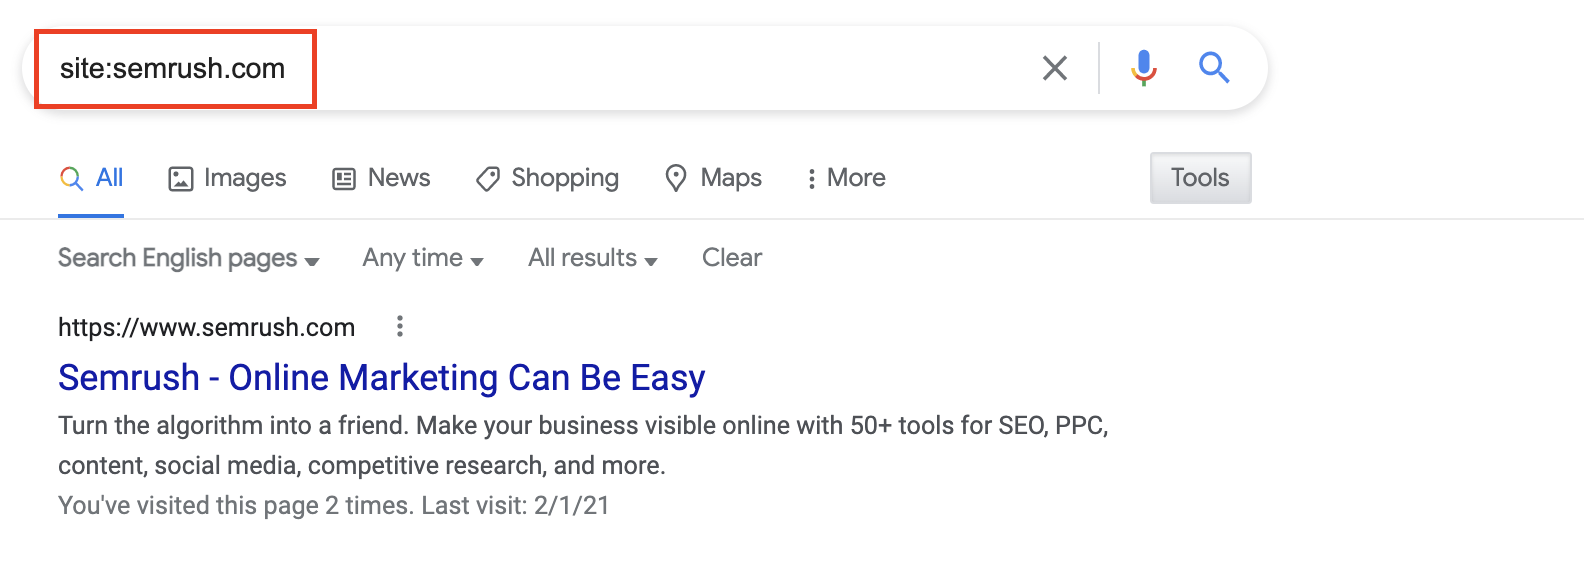The width and height of the screenshot is (1584, 564).
Task: Click the Images tab label
Action: [x=245, y=178]
